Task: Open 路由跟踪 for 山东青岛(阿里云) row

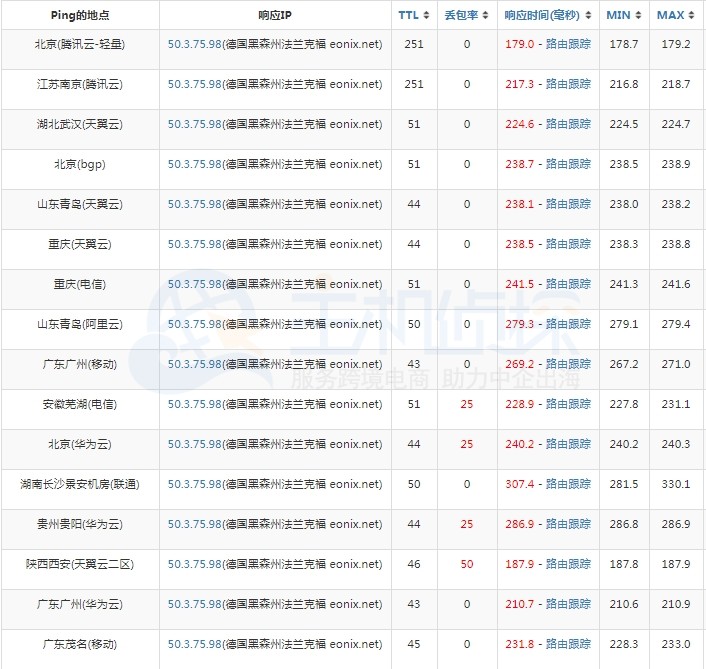Action: (x=568, y=325)
